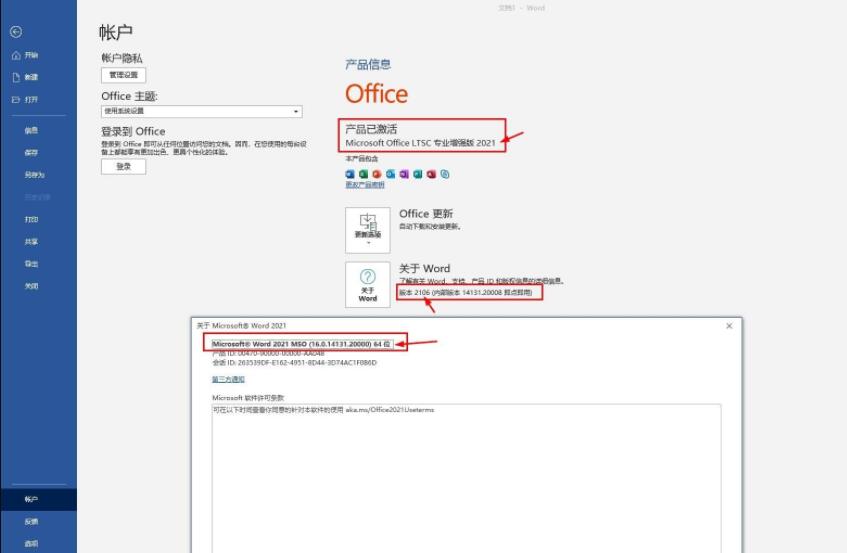This screenshot has height=553, width=847.
Task: Click the 关于 Word question-mark button
Action: click(368, 285)
